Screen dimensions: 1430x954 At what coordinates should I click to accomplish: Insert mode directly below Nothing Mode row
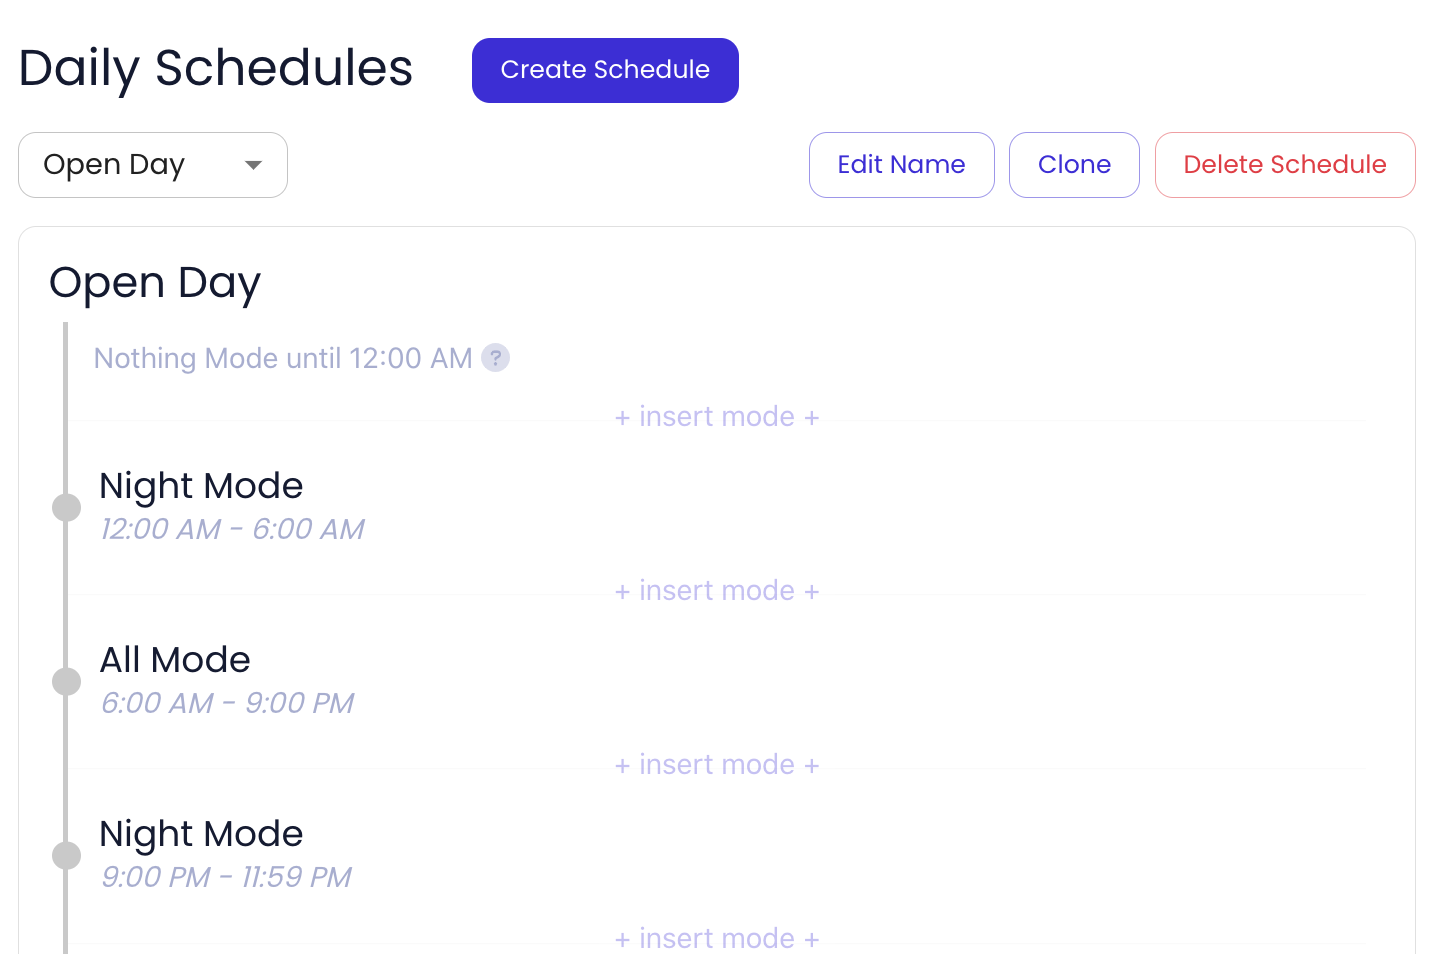pyautogui.click(x=717, y=417)
